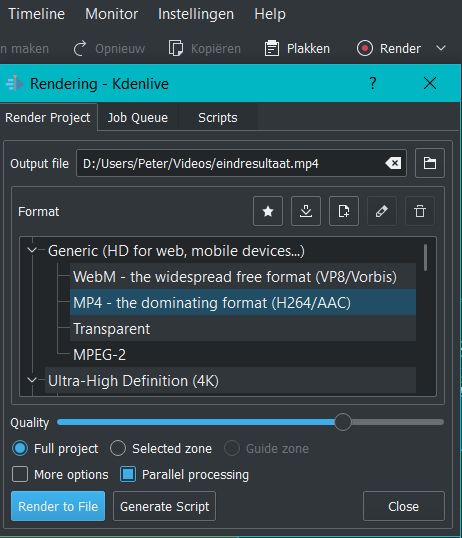Toggle the Parallel processing checkbox
Image resolution: width=462 pixels, height=538 pixels.
tap(128, 475)
